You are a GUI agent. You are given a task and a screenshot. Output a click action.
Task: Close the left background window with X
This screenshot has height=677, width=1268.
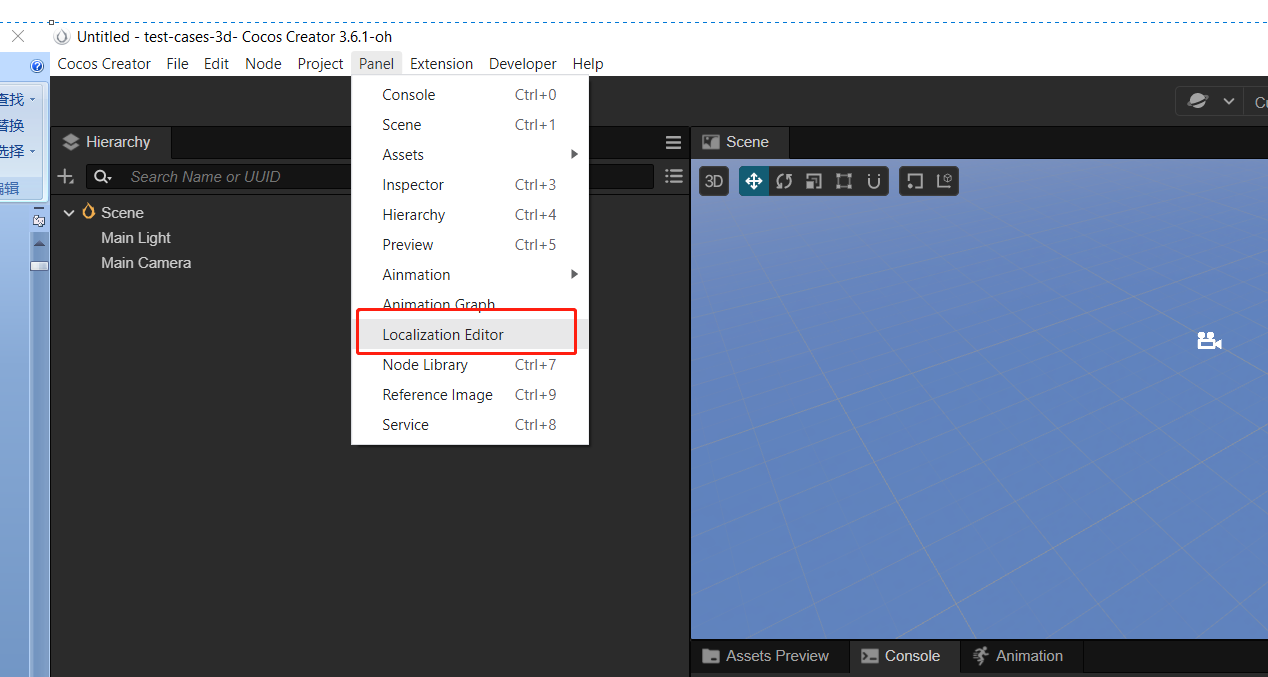pos(18,36)
